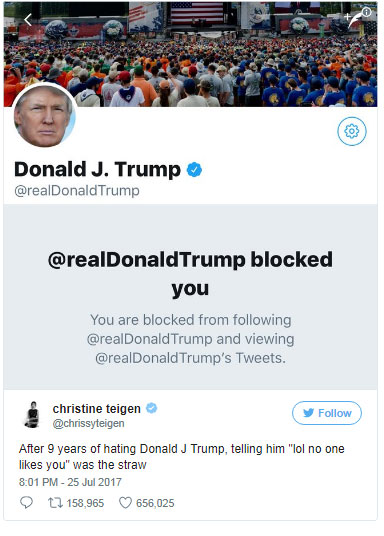Follow @chrissyteigen with the Follow button

[x=327, y=413]
